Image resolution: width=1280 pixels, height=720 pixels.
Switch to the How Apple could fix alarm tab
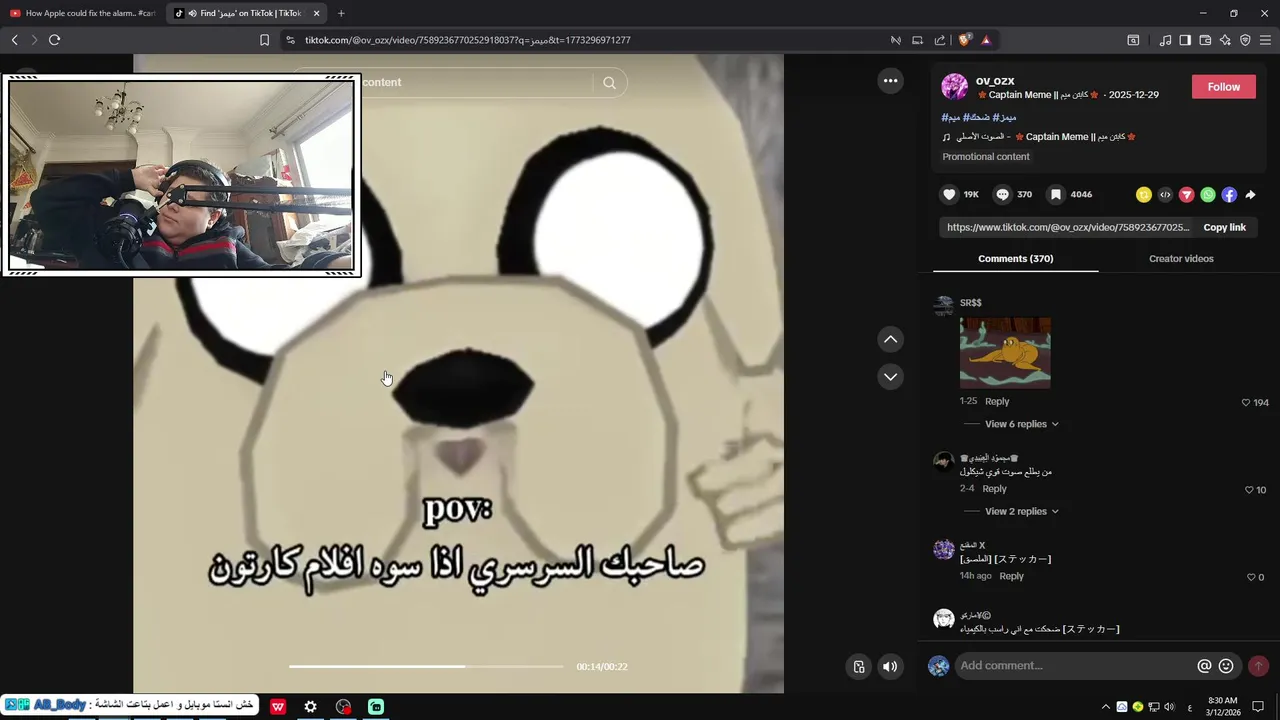coord(82,13)
